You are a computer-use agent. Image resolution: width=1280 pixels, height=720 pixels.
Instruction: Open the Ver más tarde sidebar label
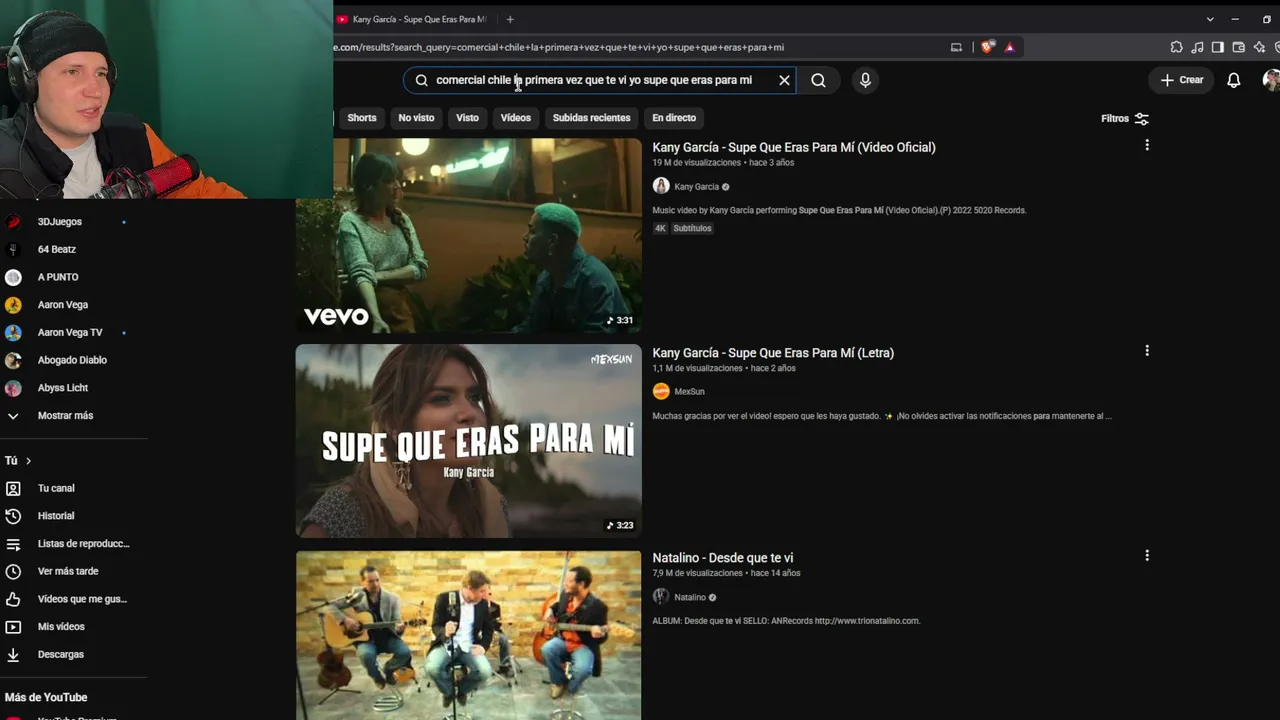pyautogui.click(x=68, y=572)
